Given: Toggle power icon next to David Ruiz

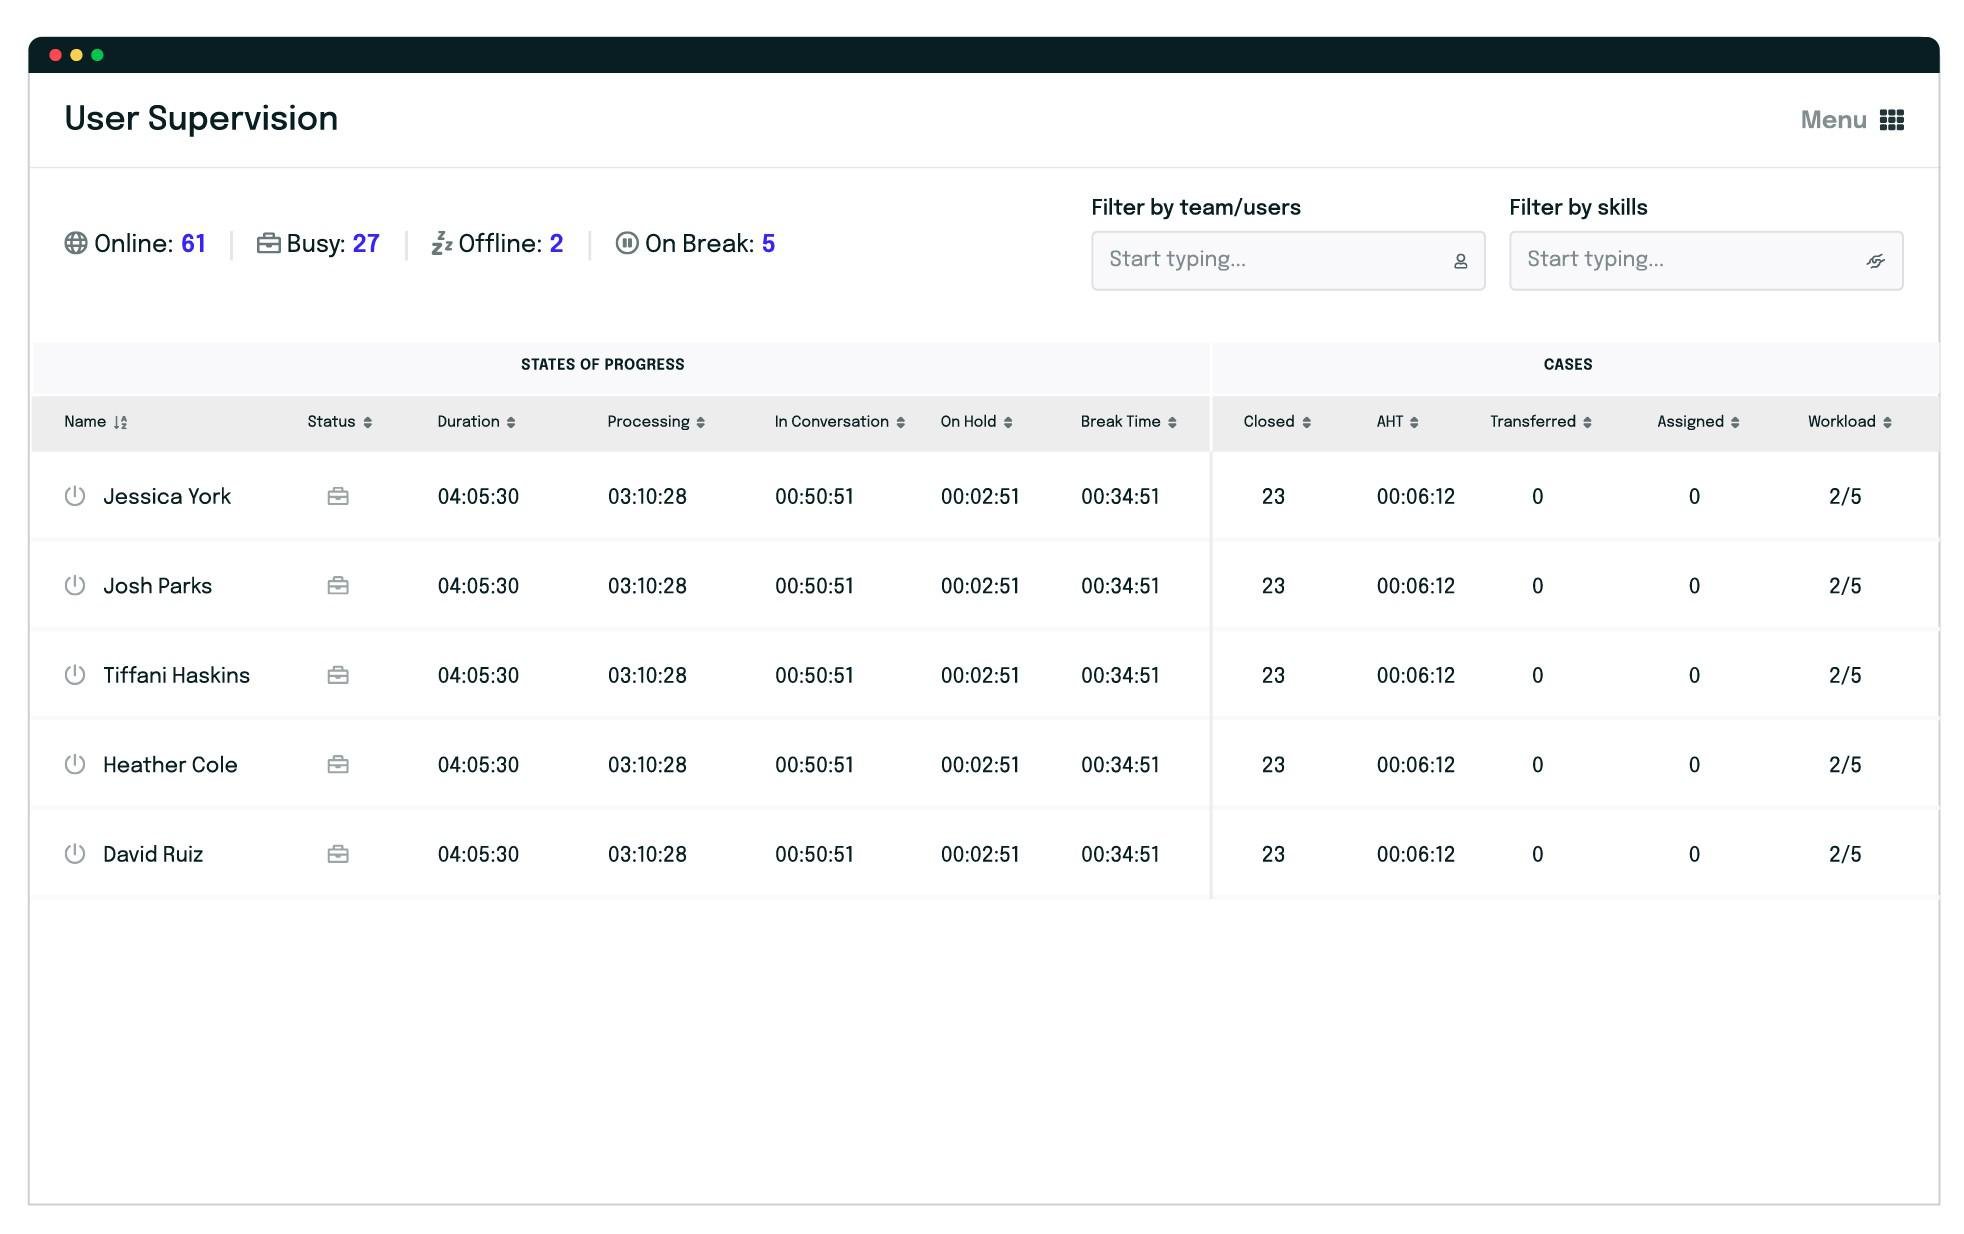Looking at the screenshot, I should point(75,854).
